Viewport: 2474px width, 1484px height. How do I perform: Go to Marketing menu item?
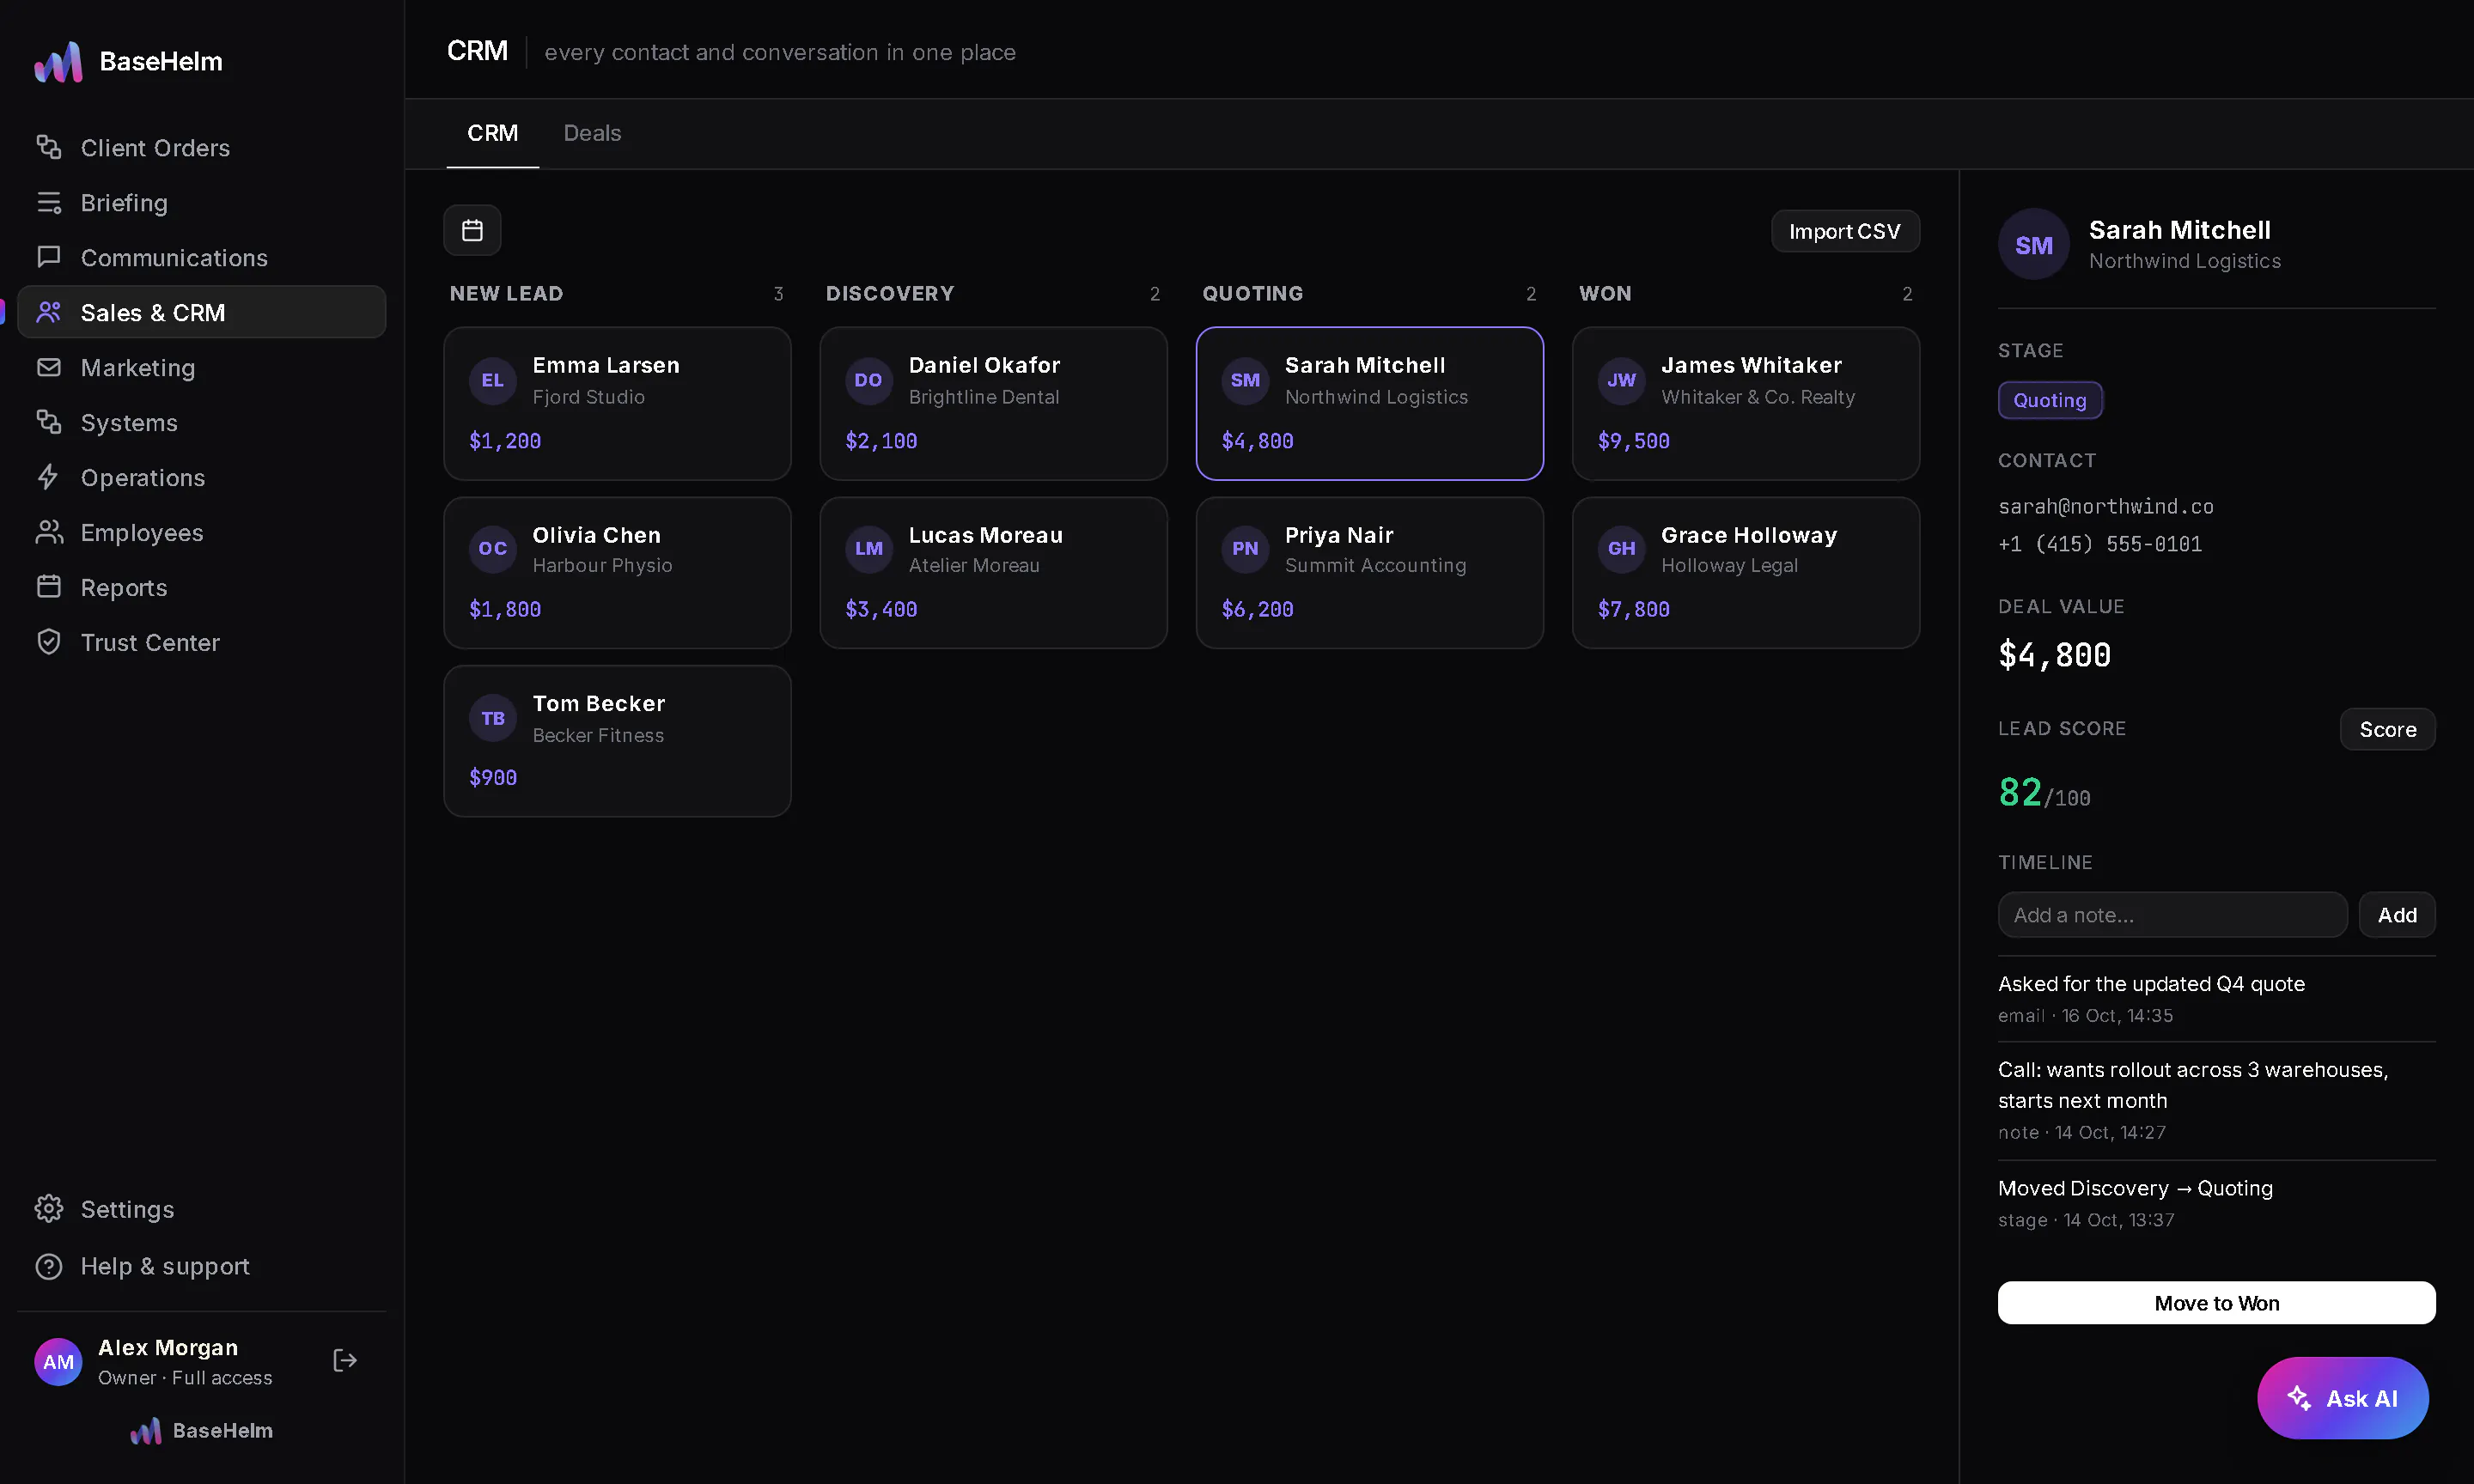click(201, 367)
